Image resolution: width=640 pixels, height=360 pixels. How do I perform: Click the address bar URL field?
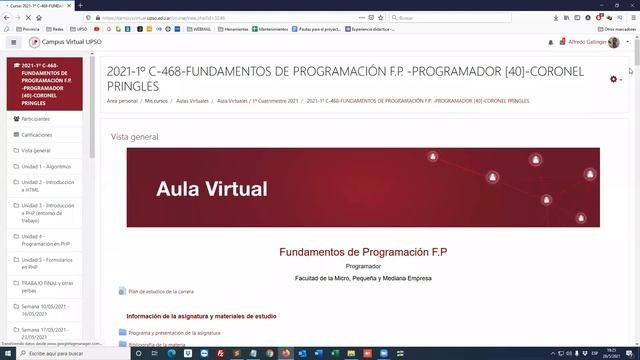(229, 18)
